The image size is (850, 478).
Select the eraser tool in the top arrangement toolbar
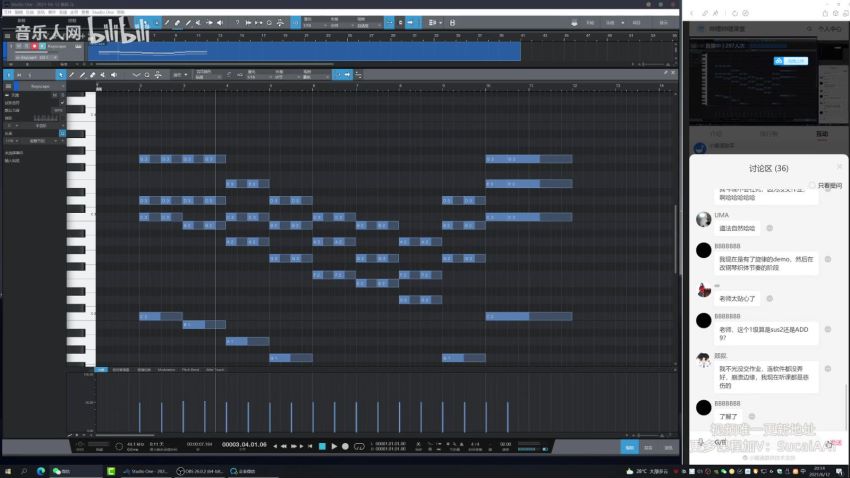[177, 23]
